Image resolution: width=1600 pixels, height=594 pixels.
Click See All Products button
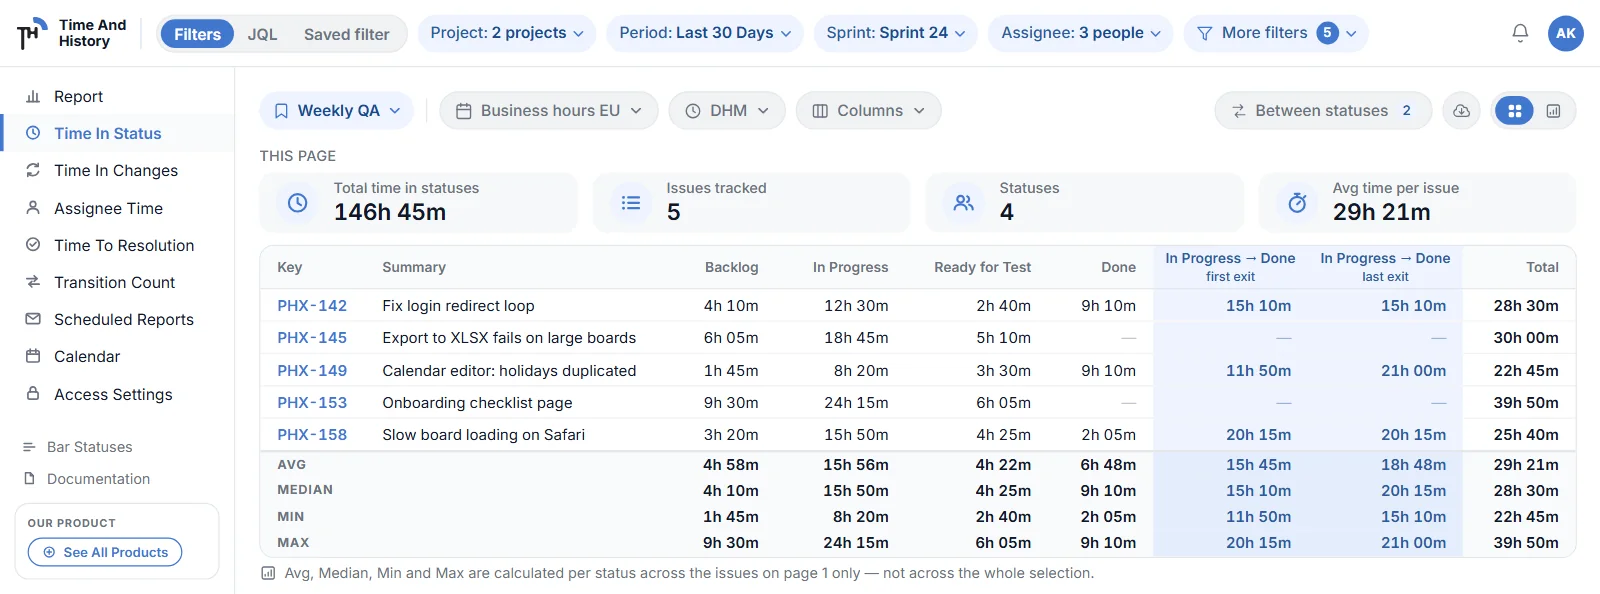point(105,552)
